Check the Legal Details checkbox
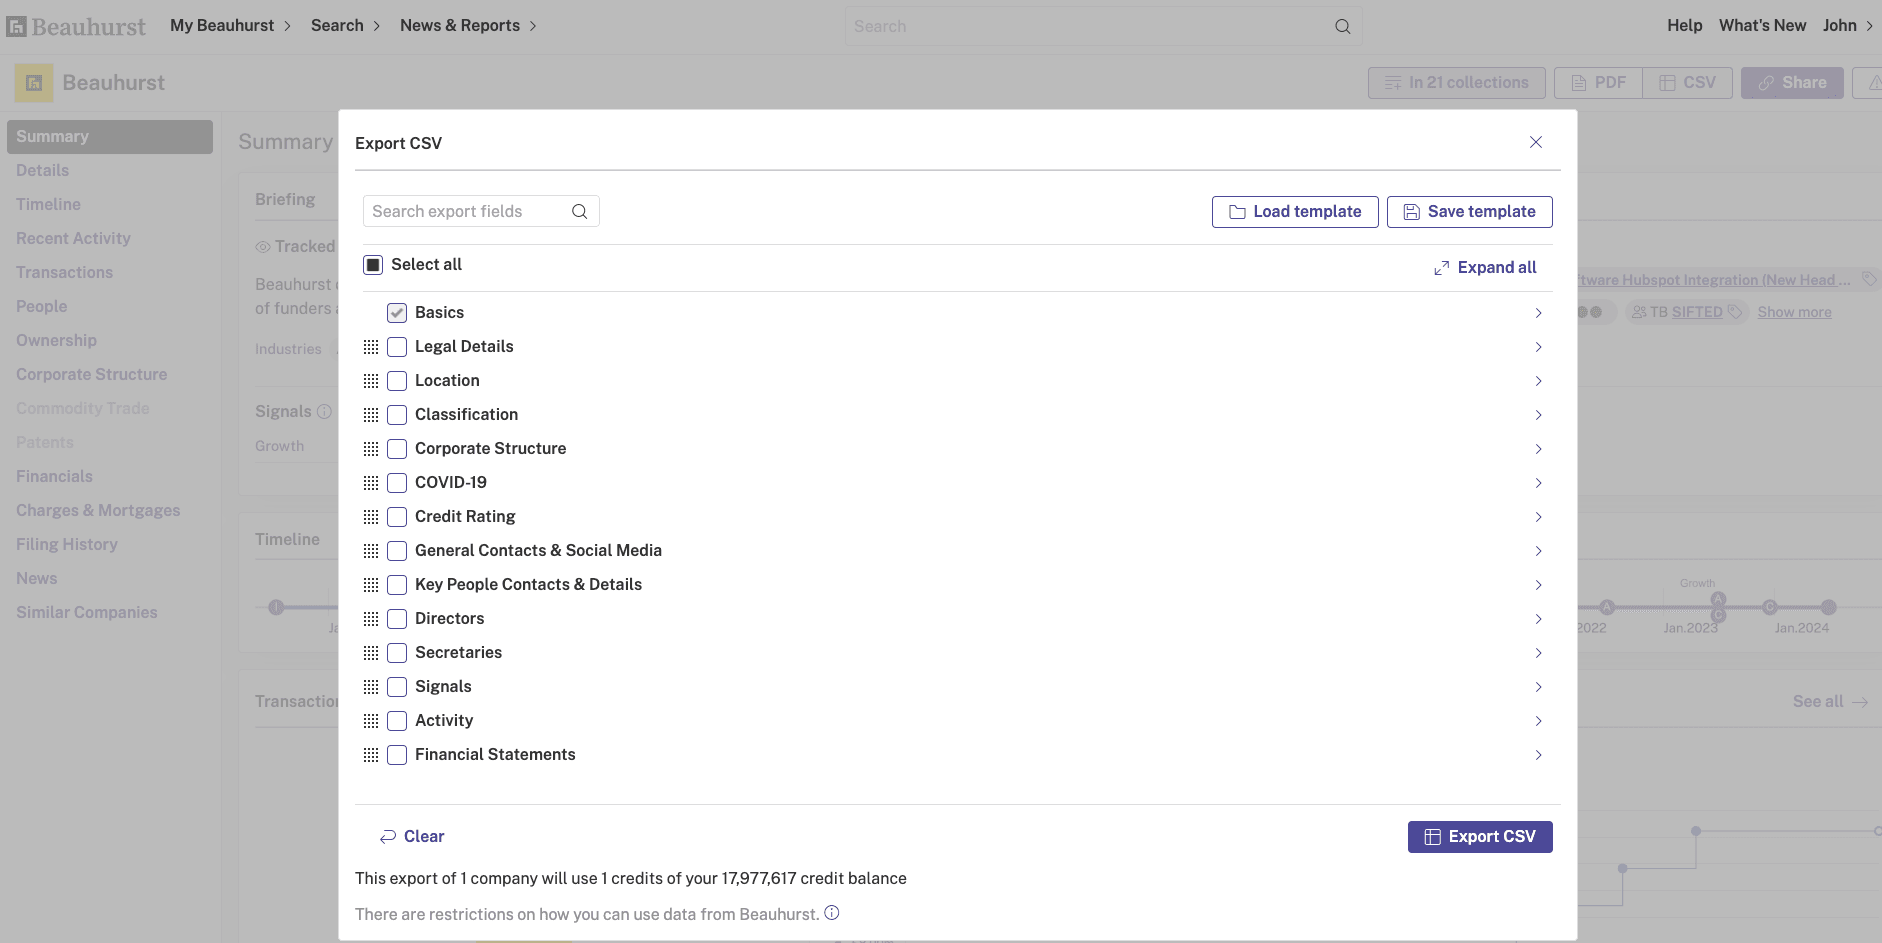The image size is (1882, 943). coord(397,347)
